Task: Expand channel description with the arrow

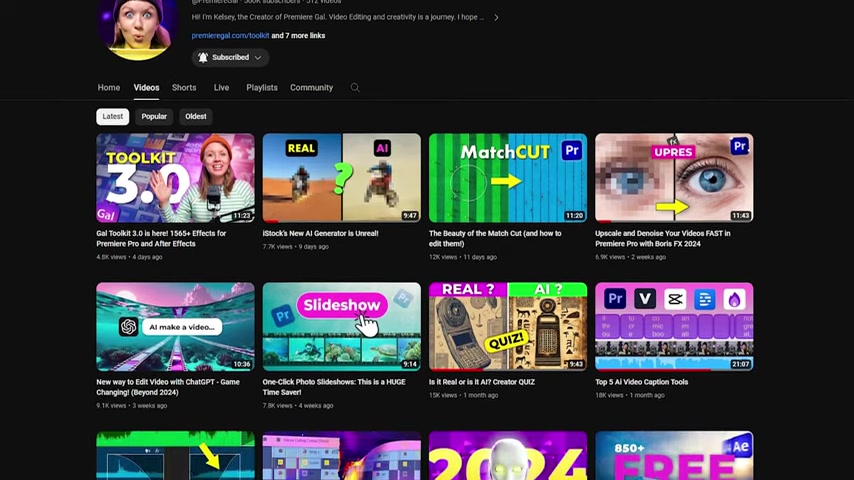Action: click(x=496, y=17)
